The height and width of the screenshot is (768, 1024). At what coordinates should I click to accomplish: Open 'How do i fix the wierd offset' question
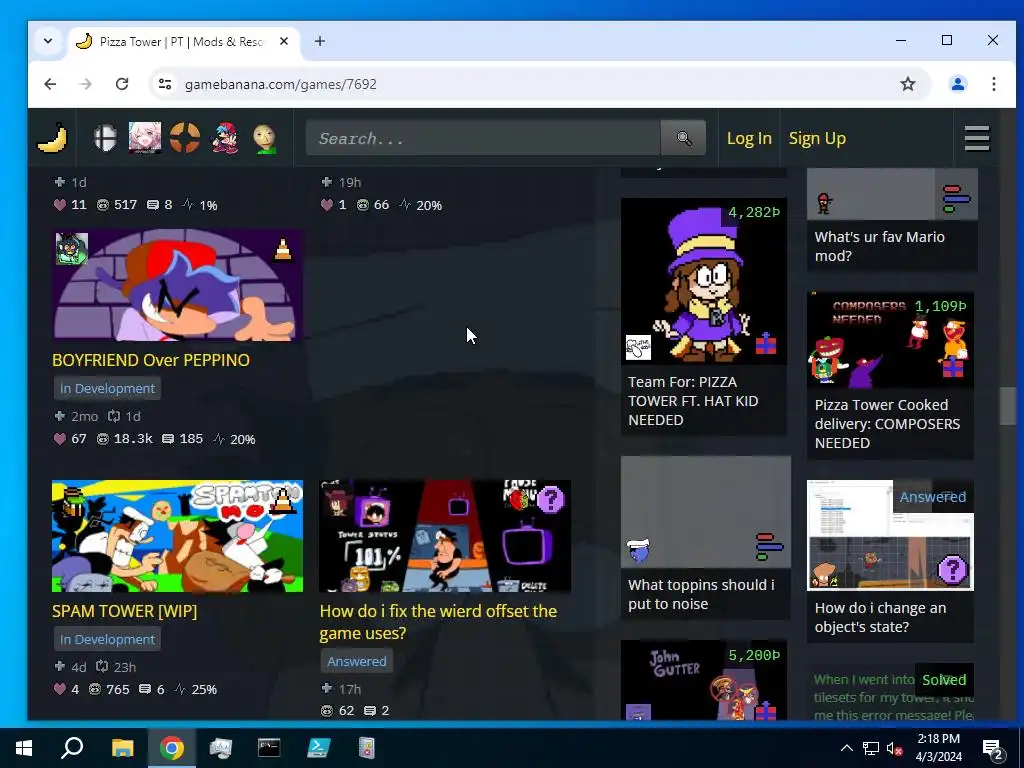(438, 622)
